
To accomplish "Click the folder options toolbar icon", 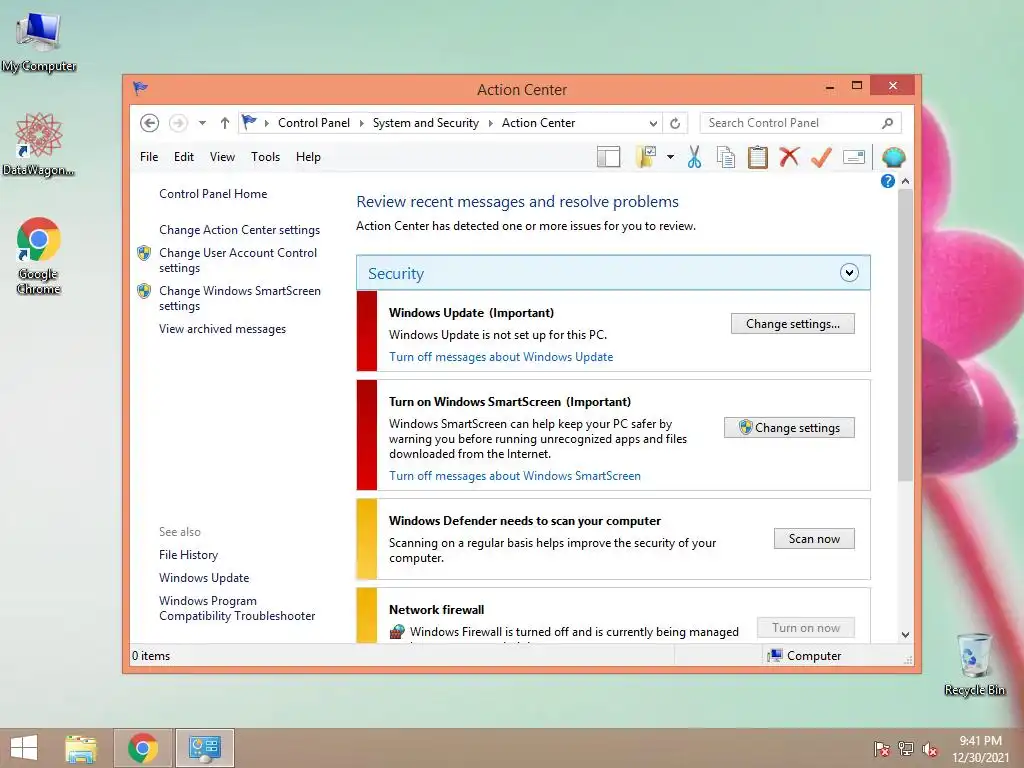I will click(646, 157).
